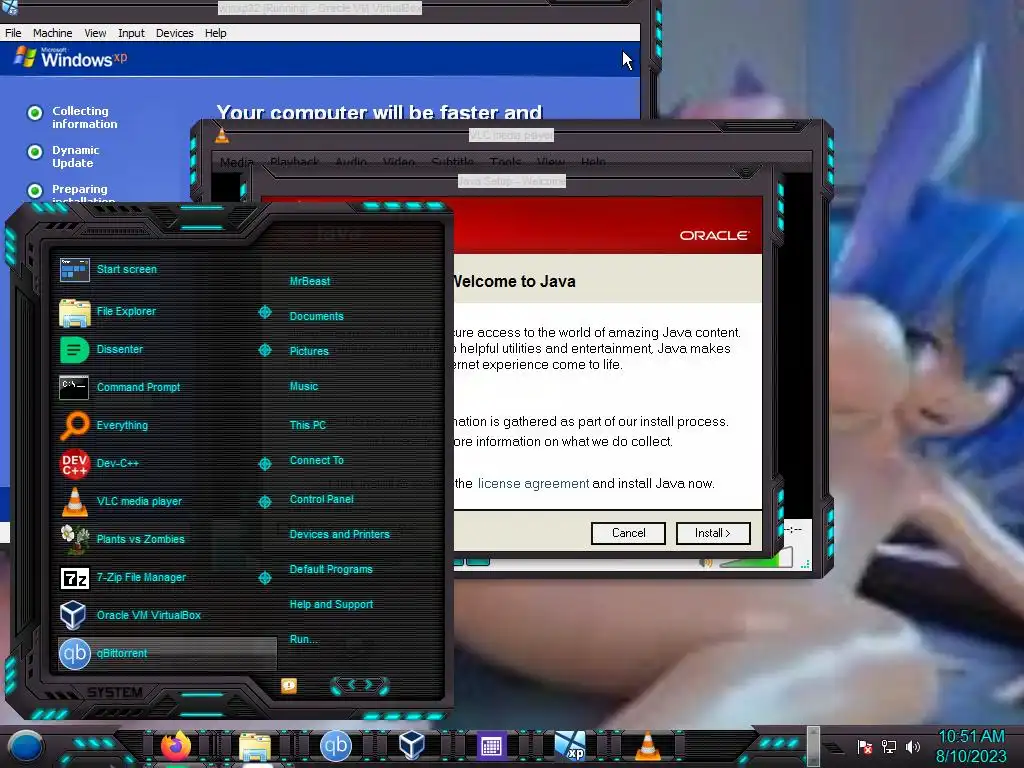Screen dimensions: 1024x768
Task: Adjust VLC volume slider
Action: [756, 559]
